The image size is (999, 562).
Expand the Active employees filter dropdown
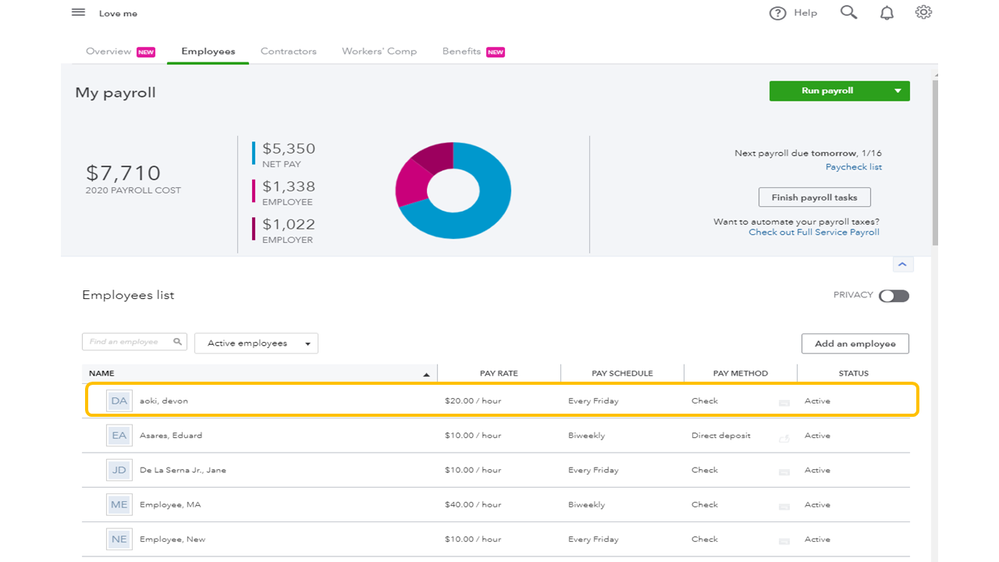coord(256,344)
